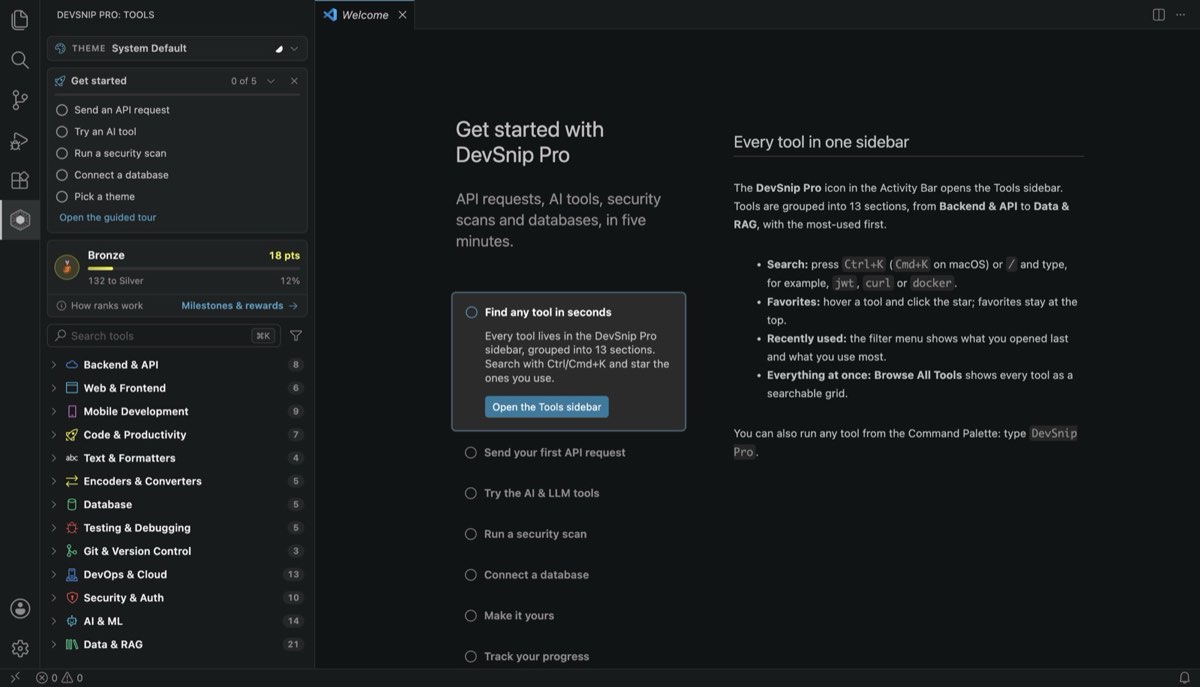This screenshot has width=1200, height=687.
Task: Focus the Search tools input field
Action: pos(164,336)
